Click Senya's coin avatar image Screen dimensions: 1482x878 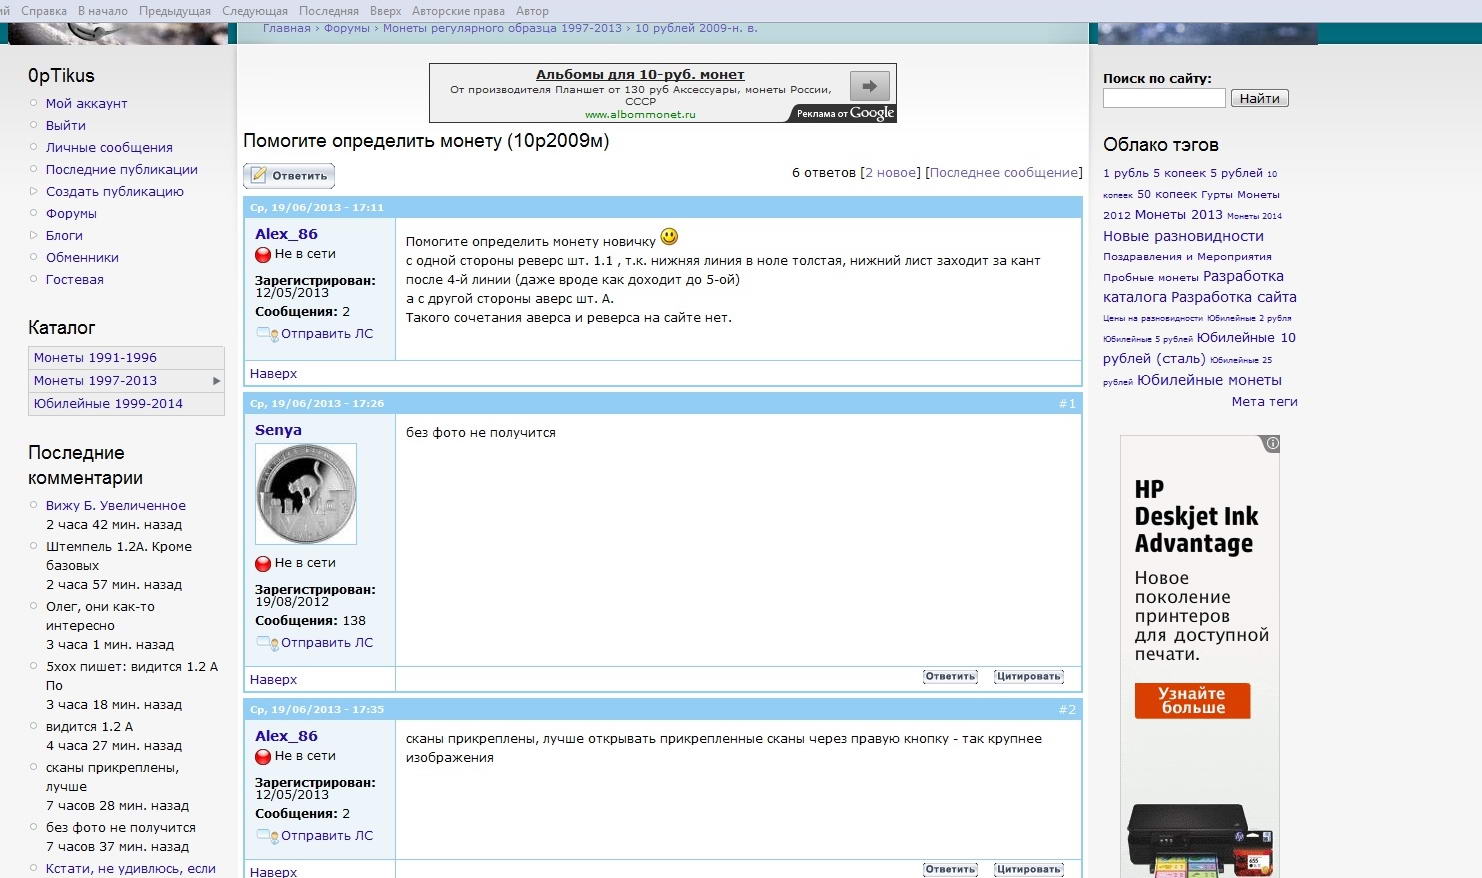(306, 494)
